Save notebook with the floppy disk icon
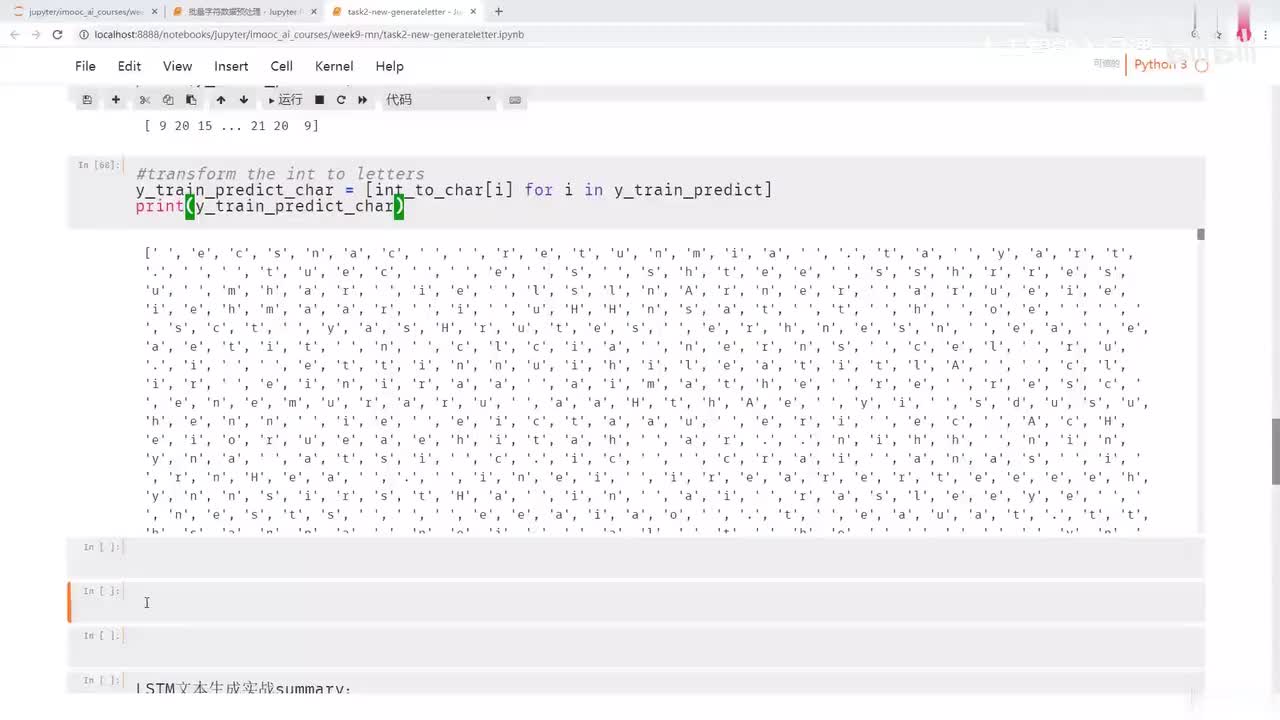1280x720 pixels. point(87,100)
